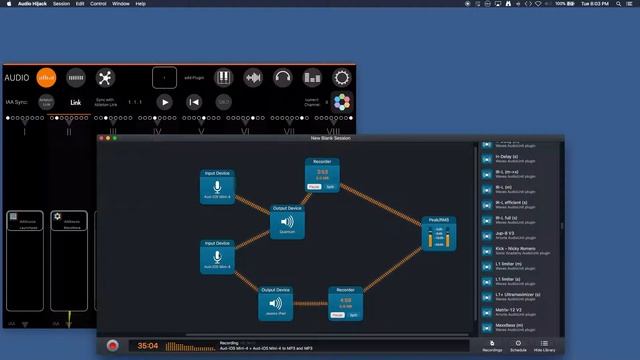Click the second channel's gear source slot
Viewport: 640px width, 360px height.
click(69, 221)
